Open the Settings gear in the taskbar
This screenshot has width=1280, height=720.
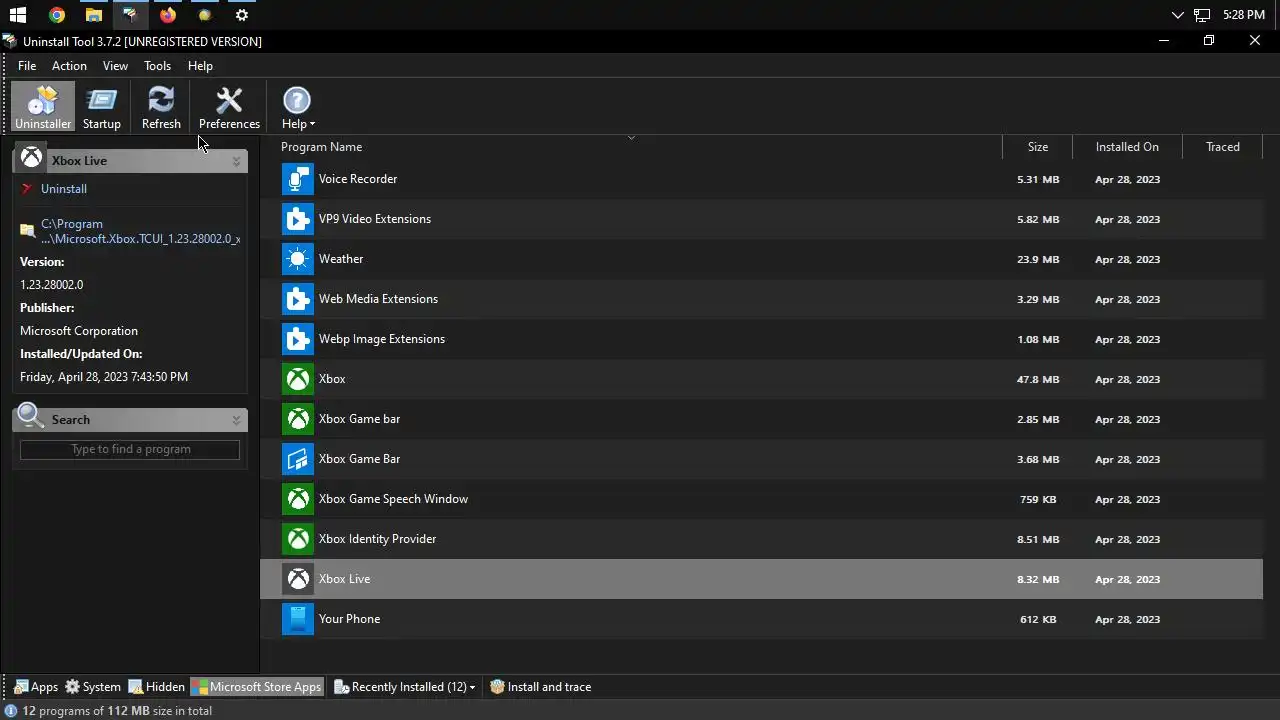click(x=242, y=15)
